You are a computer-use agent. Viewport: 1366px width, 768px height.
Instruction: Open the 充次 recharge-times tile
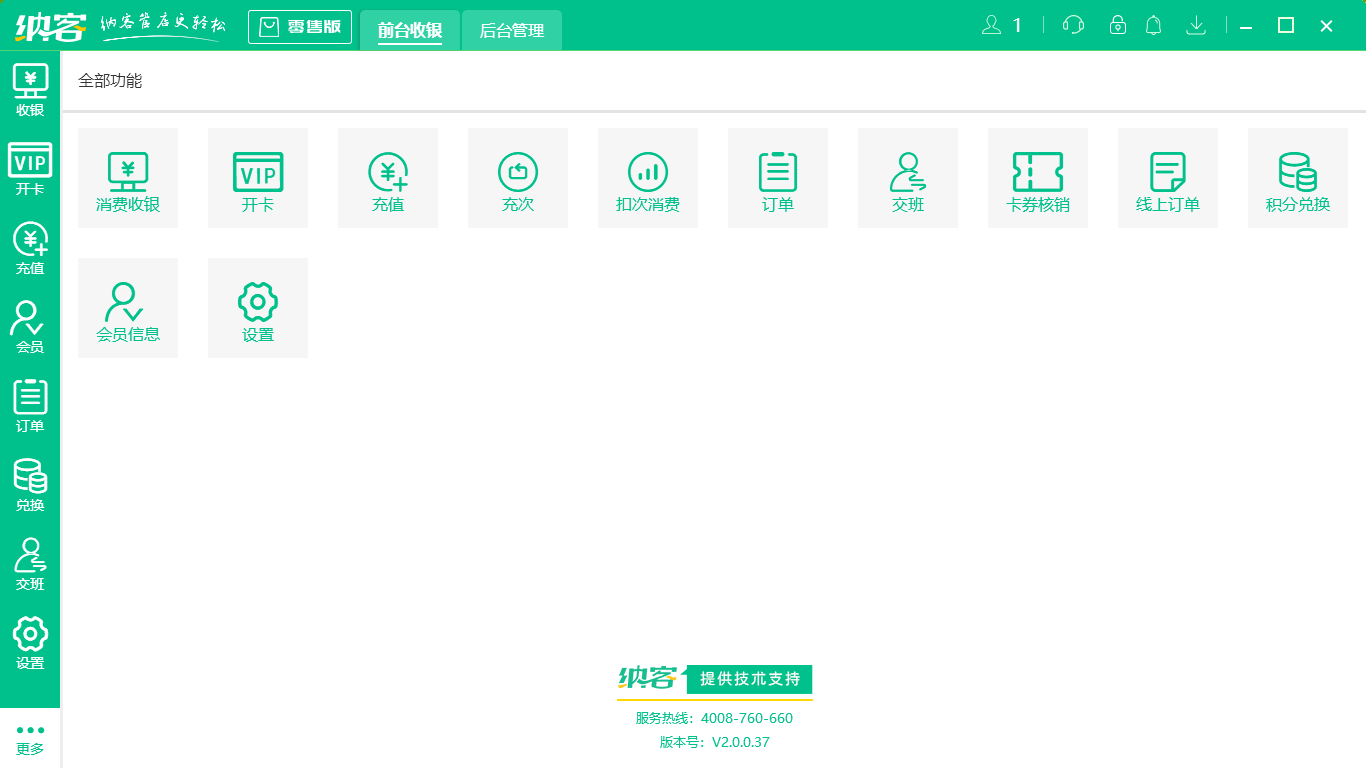point(518,178)
